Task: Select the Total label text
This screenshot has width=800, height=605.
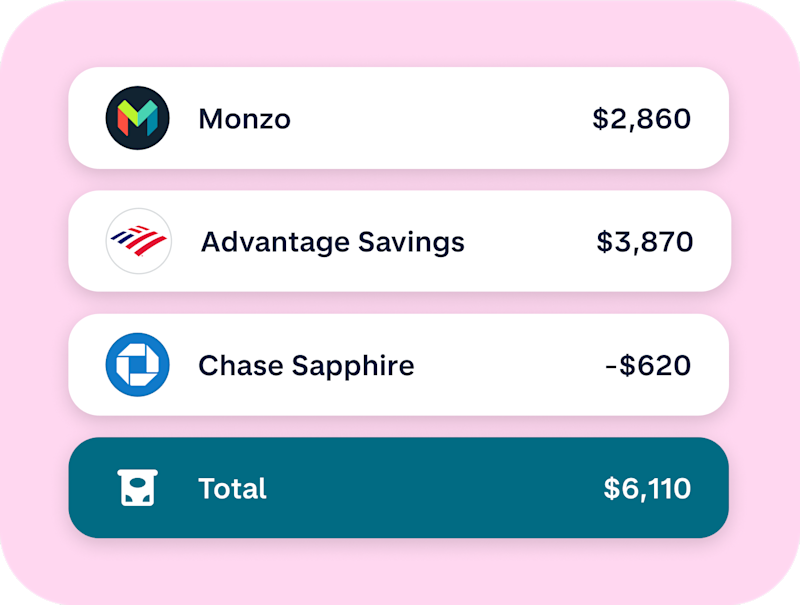Action: pos(232,489)
